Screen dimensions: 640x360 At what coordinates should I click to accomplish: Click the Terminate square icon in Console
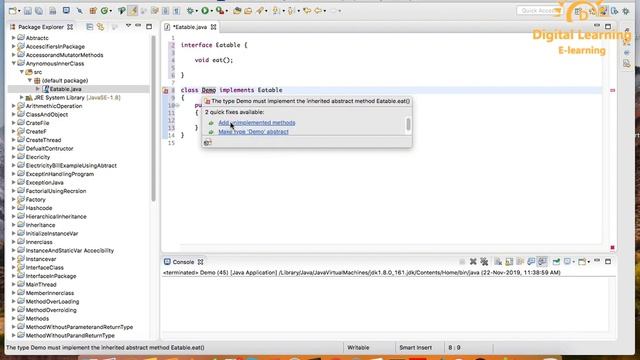(x=462, y=262)
